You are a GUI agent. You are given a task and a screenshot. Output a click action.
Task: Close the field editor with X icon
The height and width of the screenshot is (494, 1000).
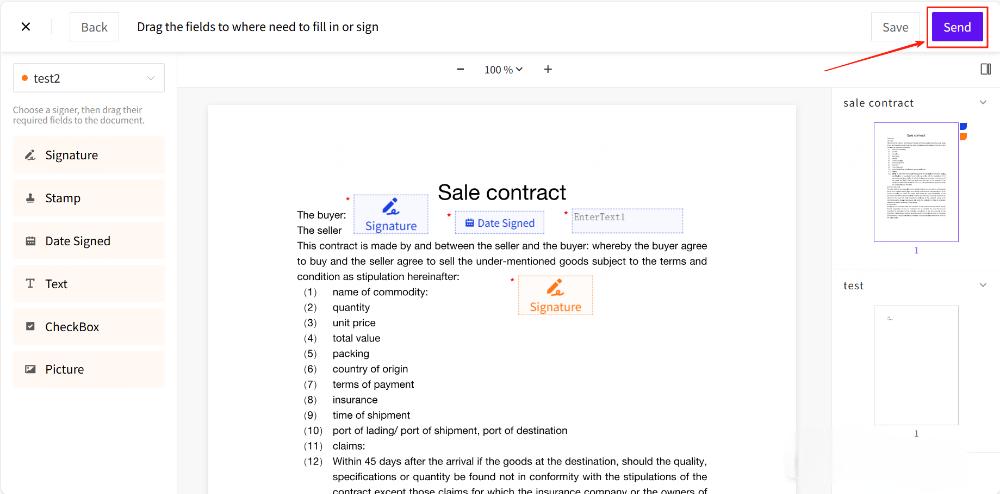click(26, 27)
